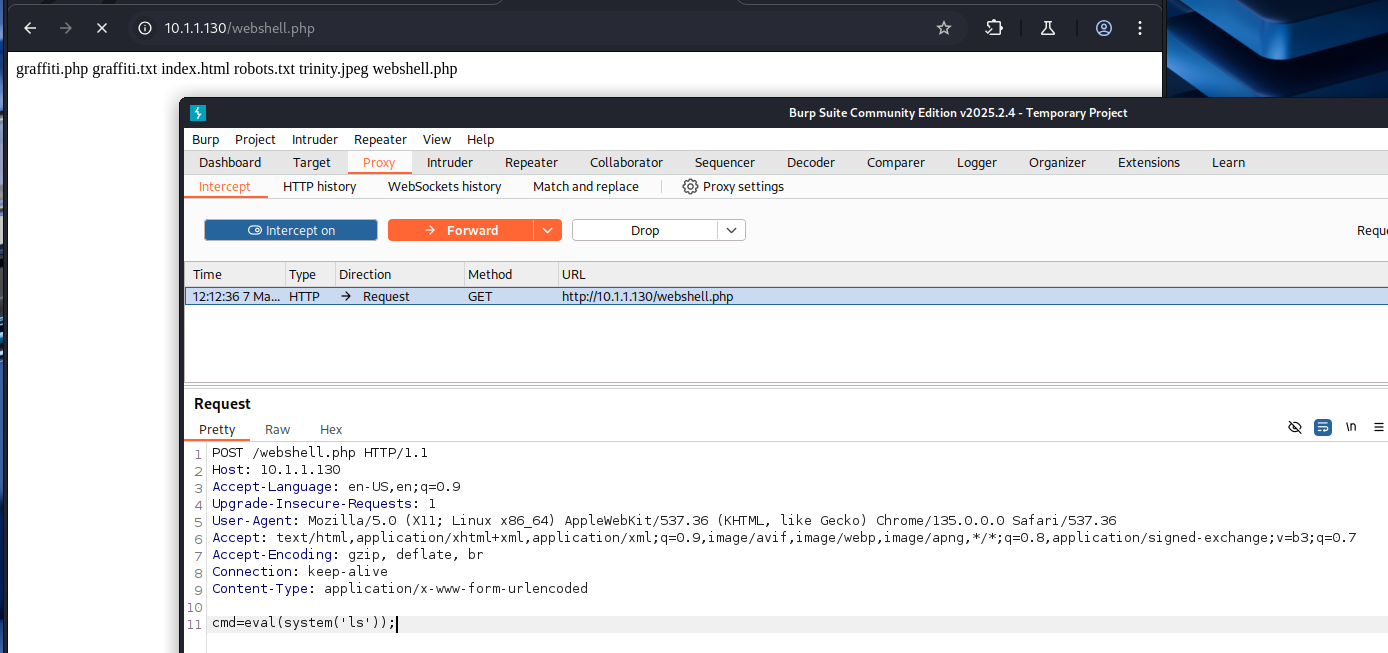Go forward in the browser window
This screenshot has height=653, width=1388.
click(66, 28)
